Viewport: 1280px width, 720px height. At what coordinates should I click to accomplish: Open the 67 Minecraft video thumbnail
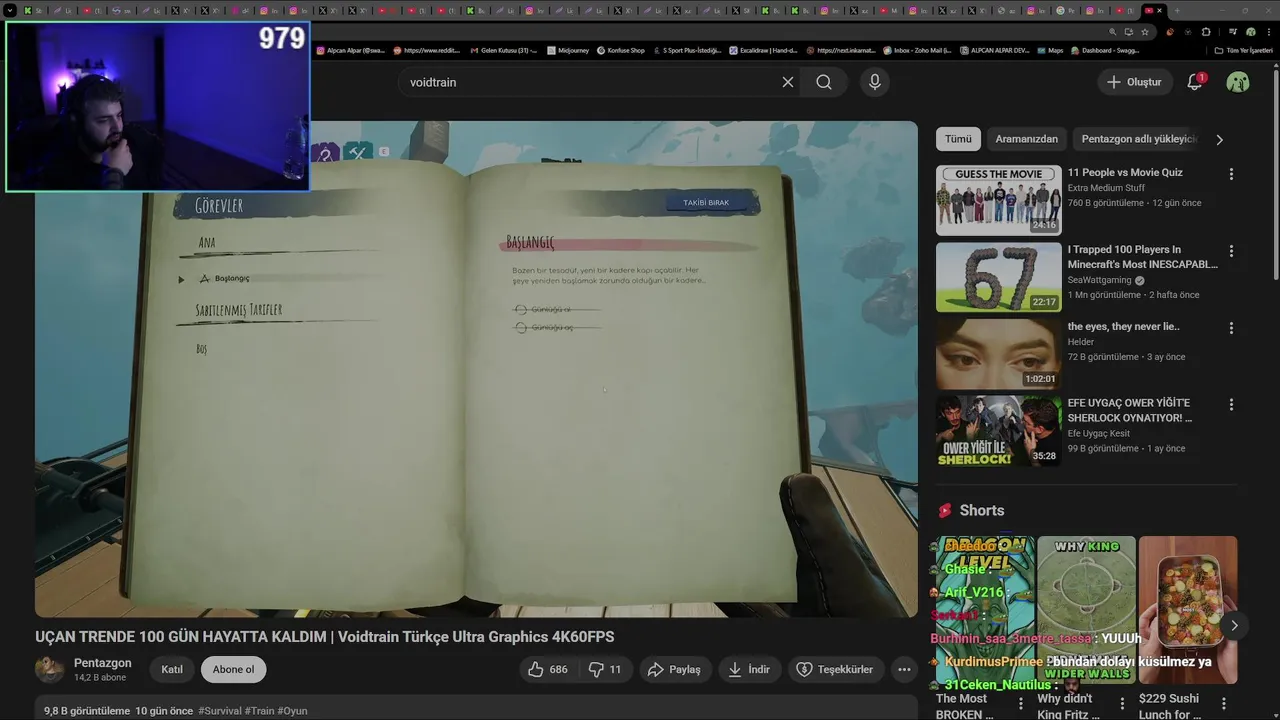click(999, 277)
